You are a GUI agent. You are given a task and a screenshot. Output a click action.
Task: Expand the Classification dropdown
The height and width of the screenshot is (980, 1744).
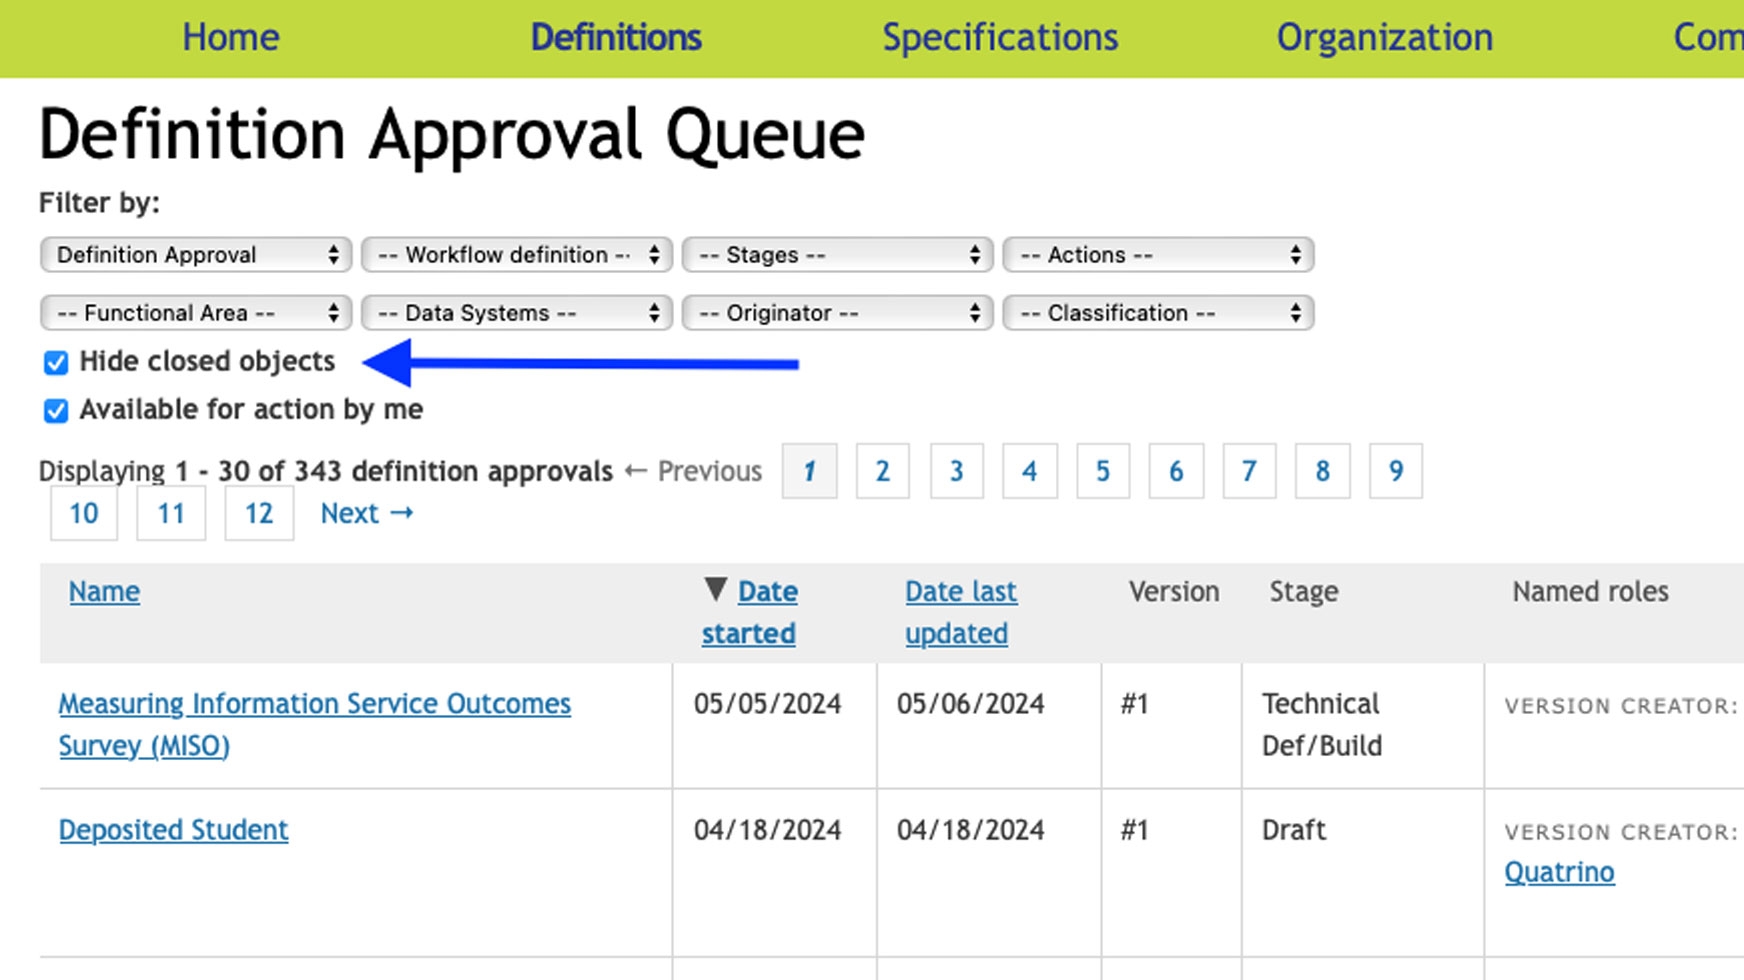1158,313
